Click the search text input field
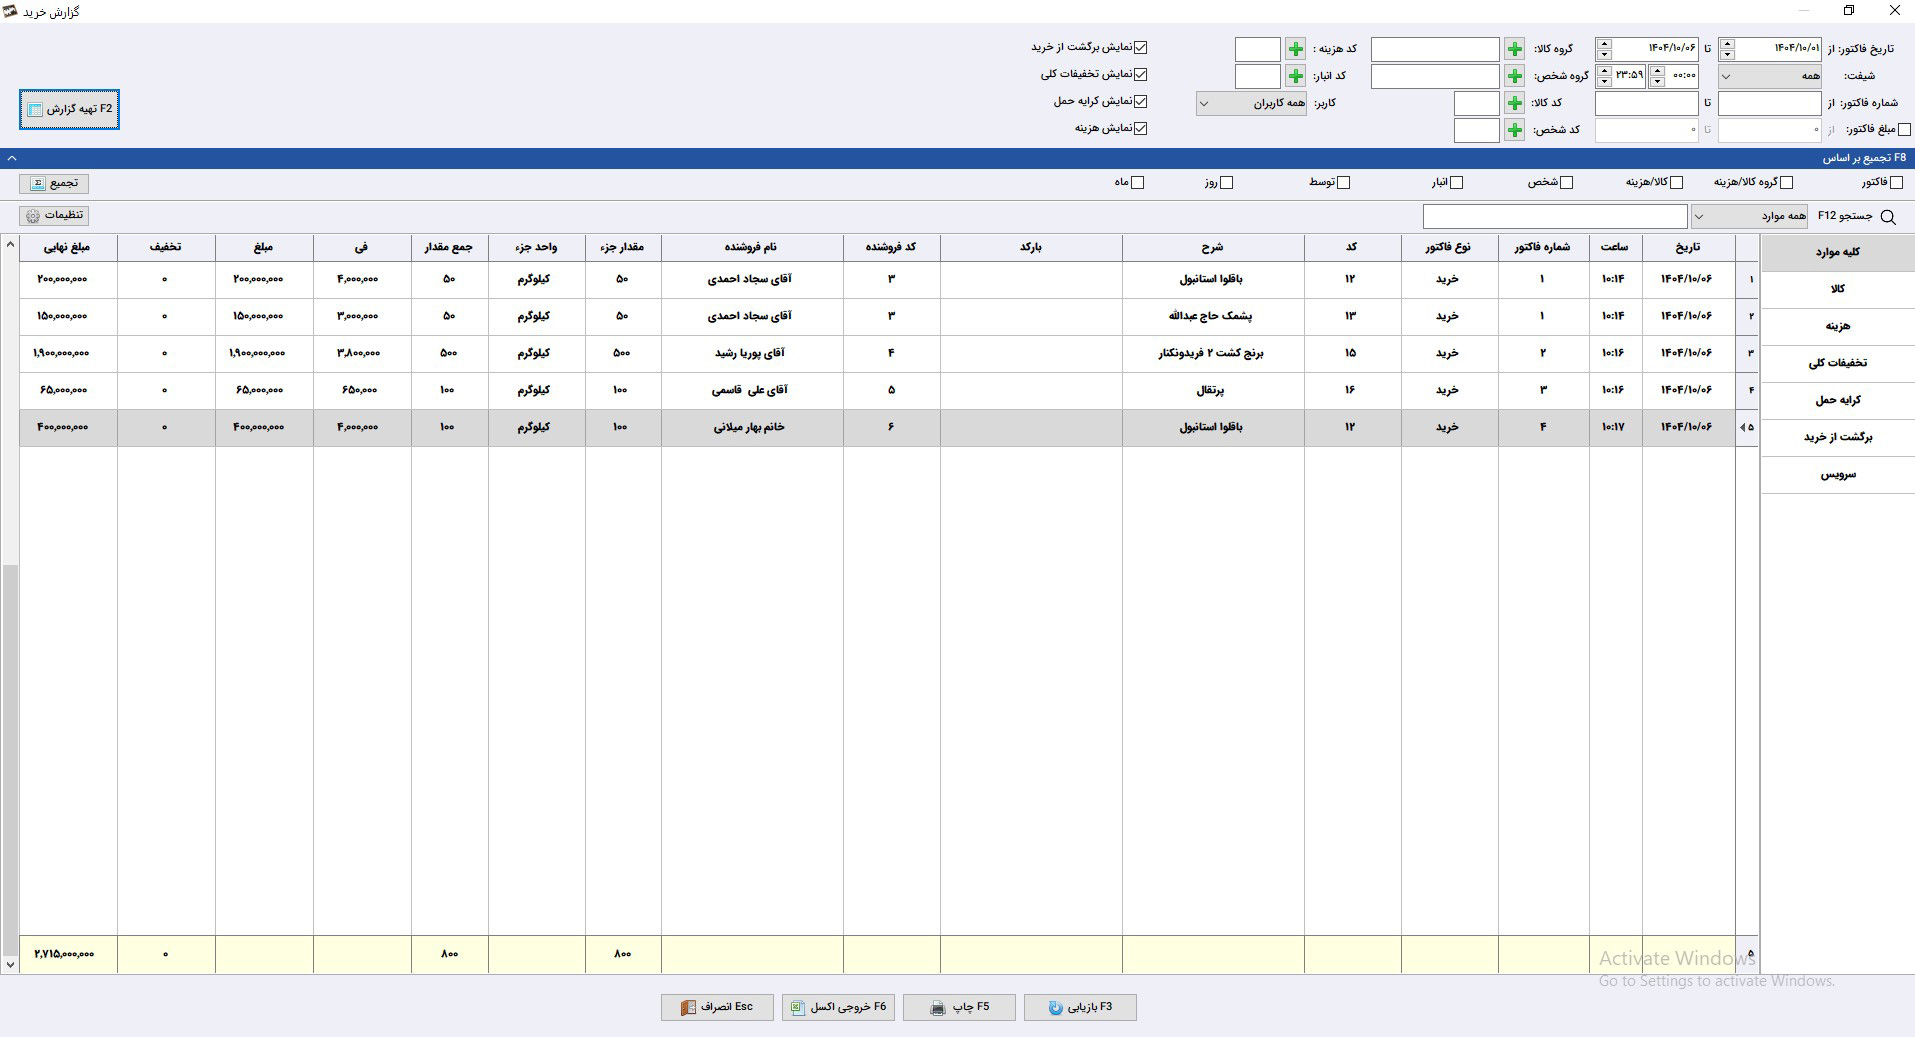The image size is (1915, 1037). (1555, 216)
